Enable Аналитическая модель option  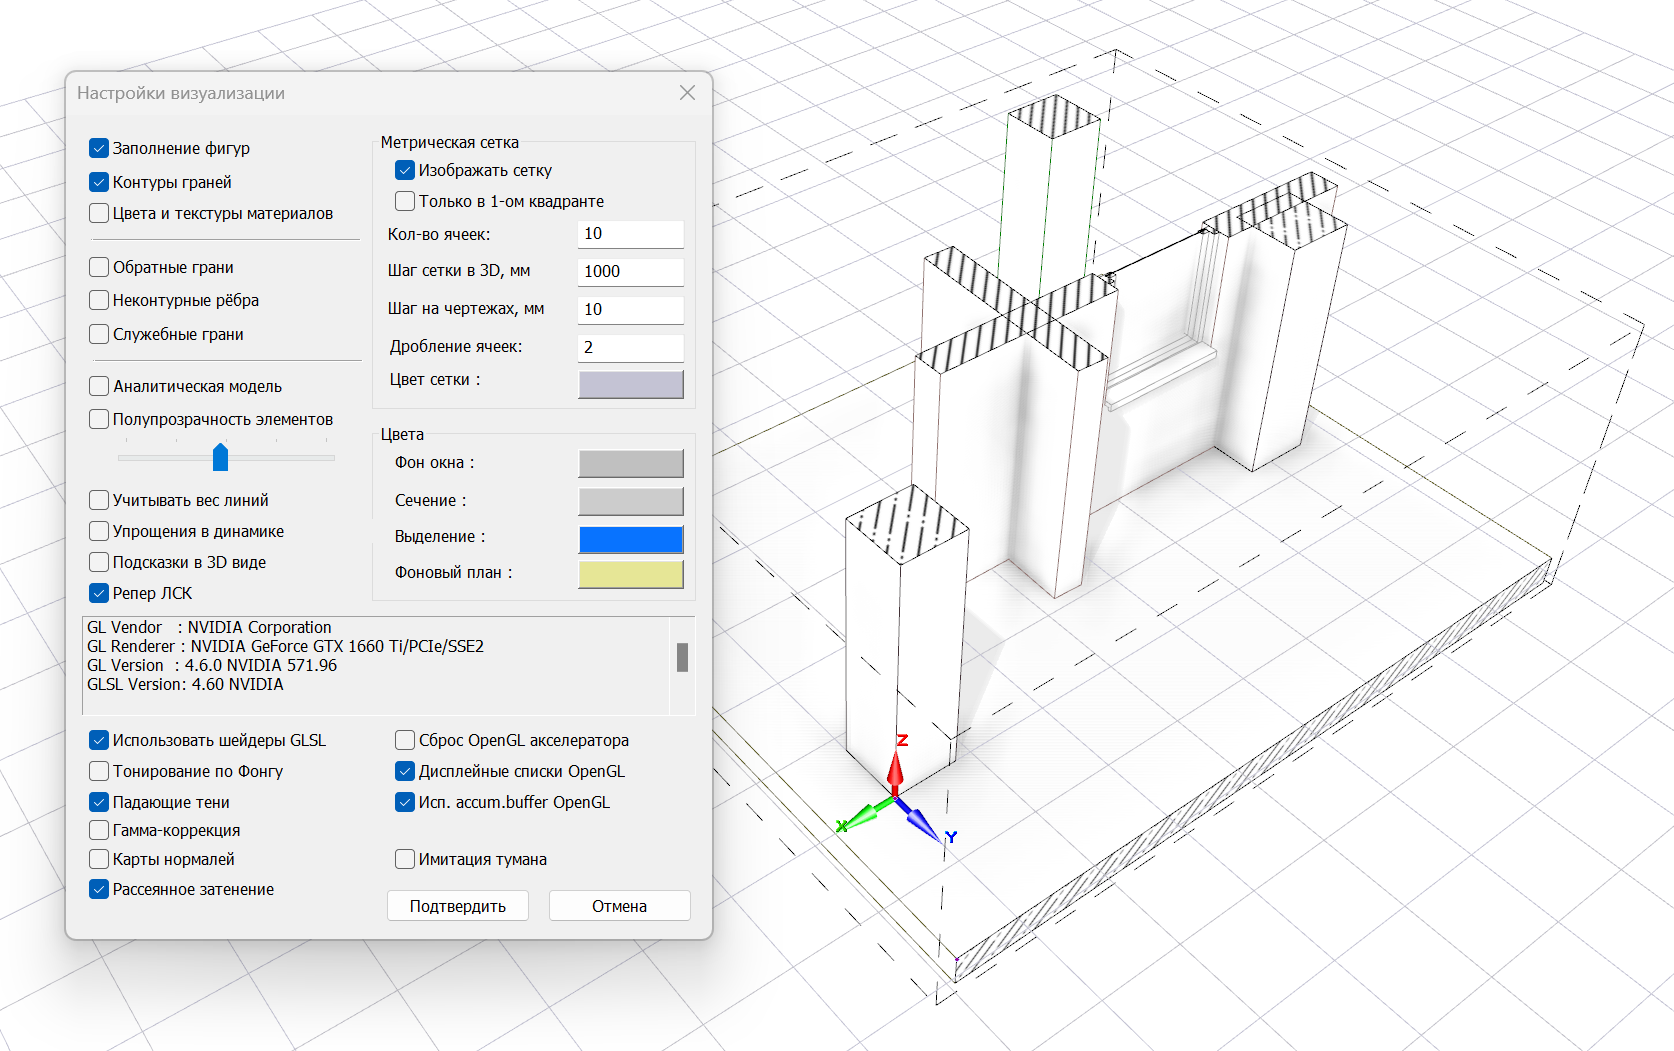coord(99,386)
